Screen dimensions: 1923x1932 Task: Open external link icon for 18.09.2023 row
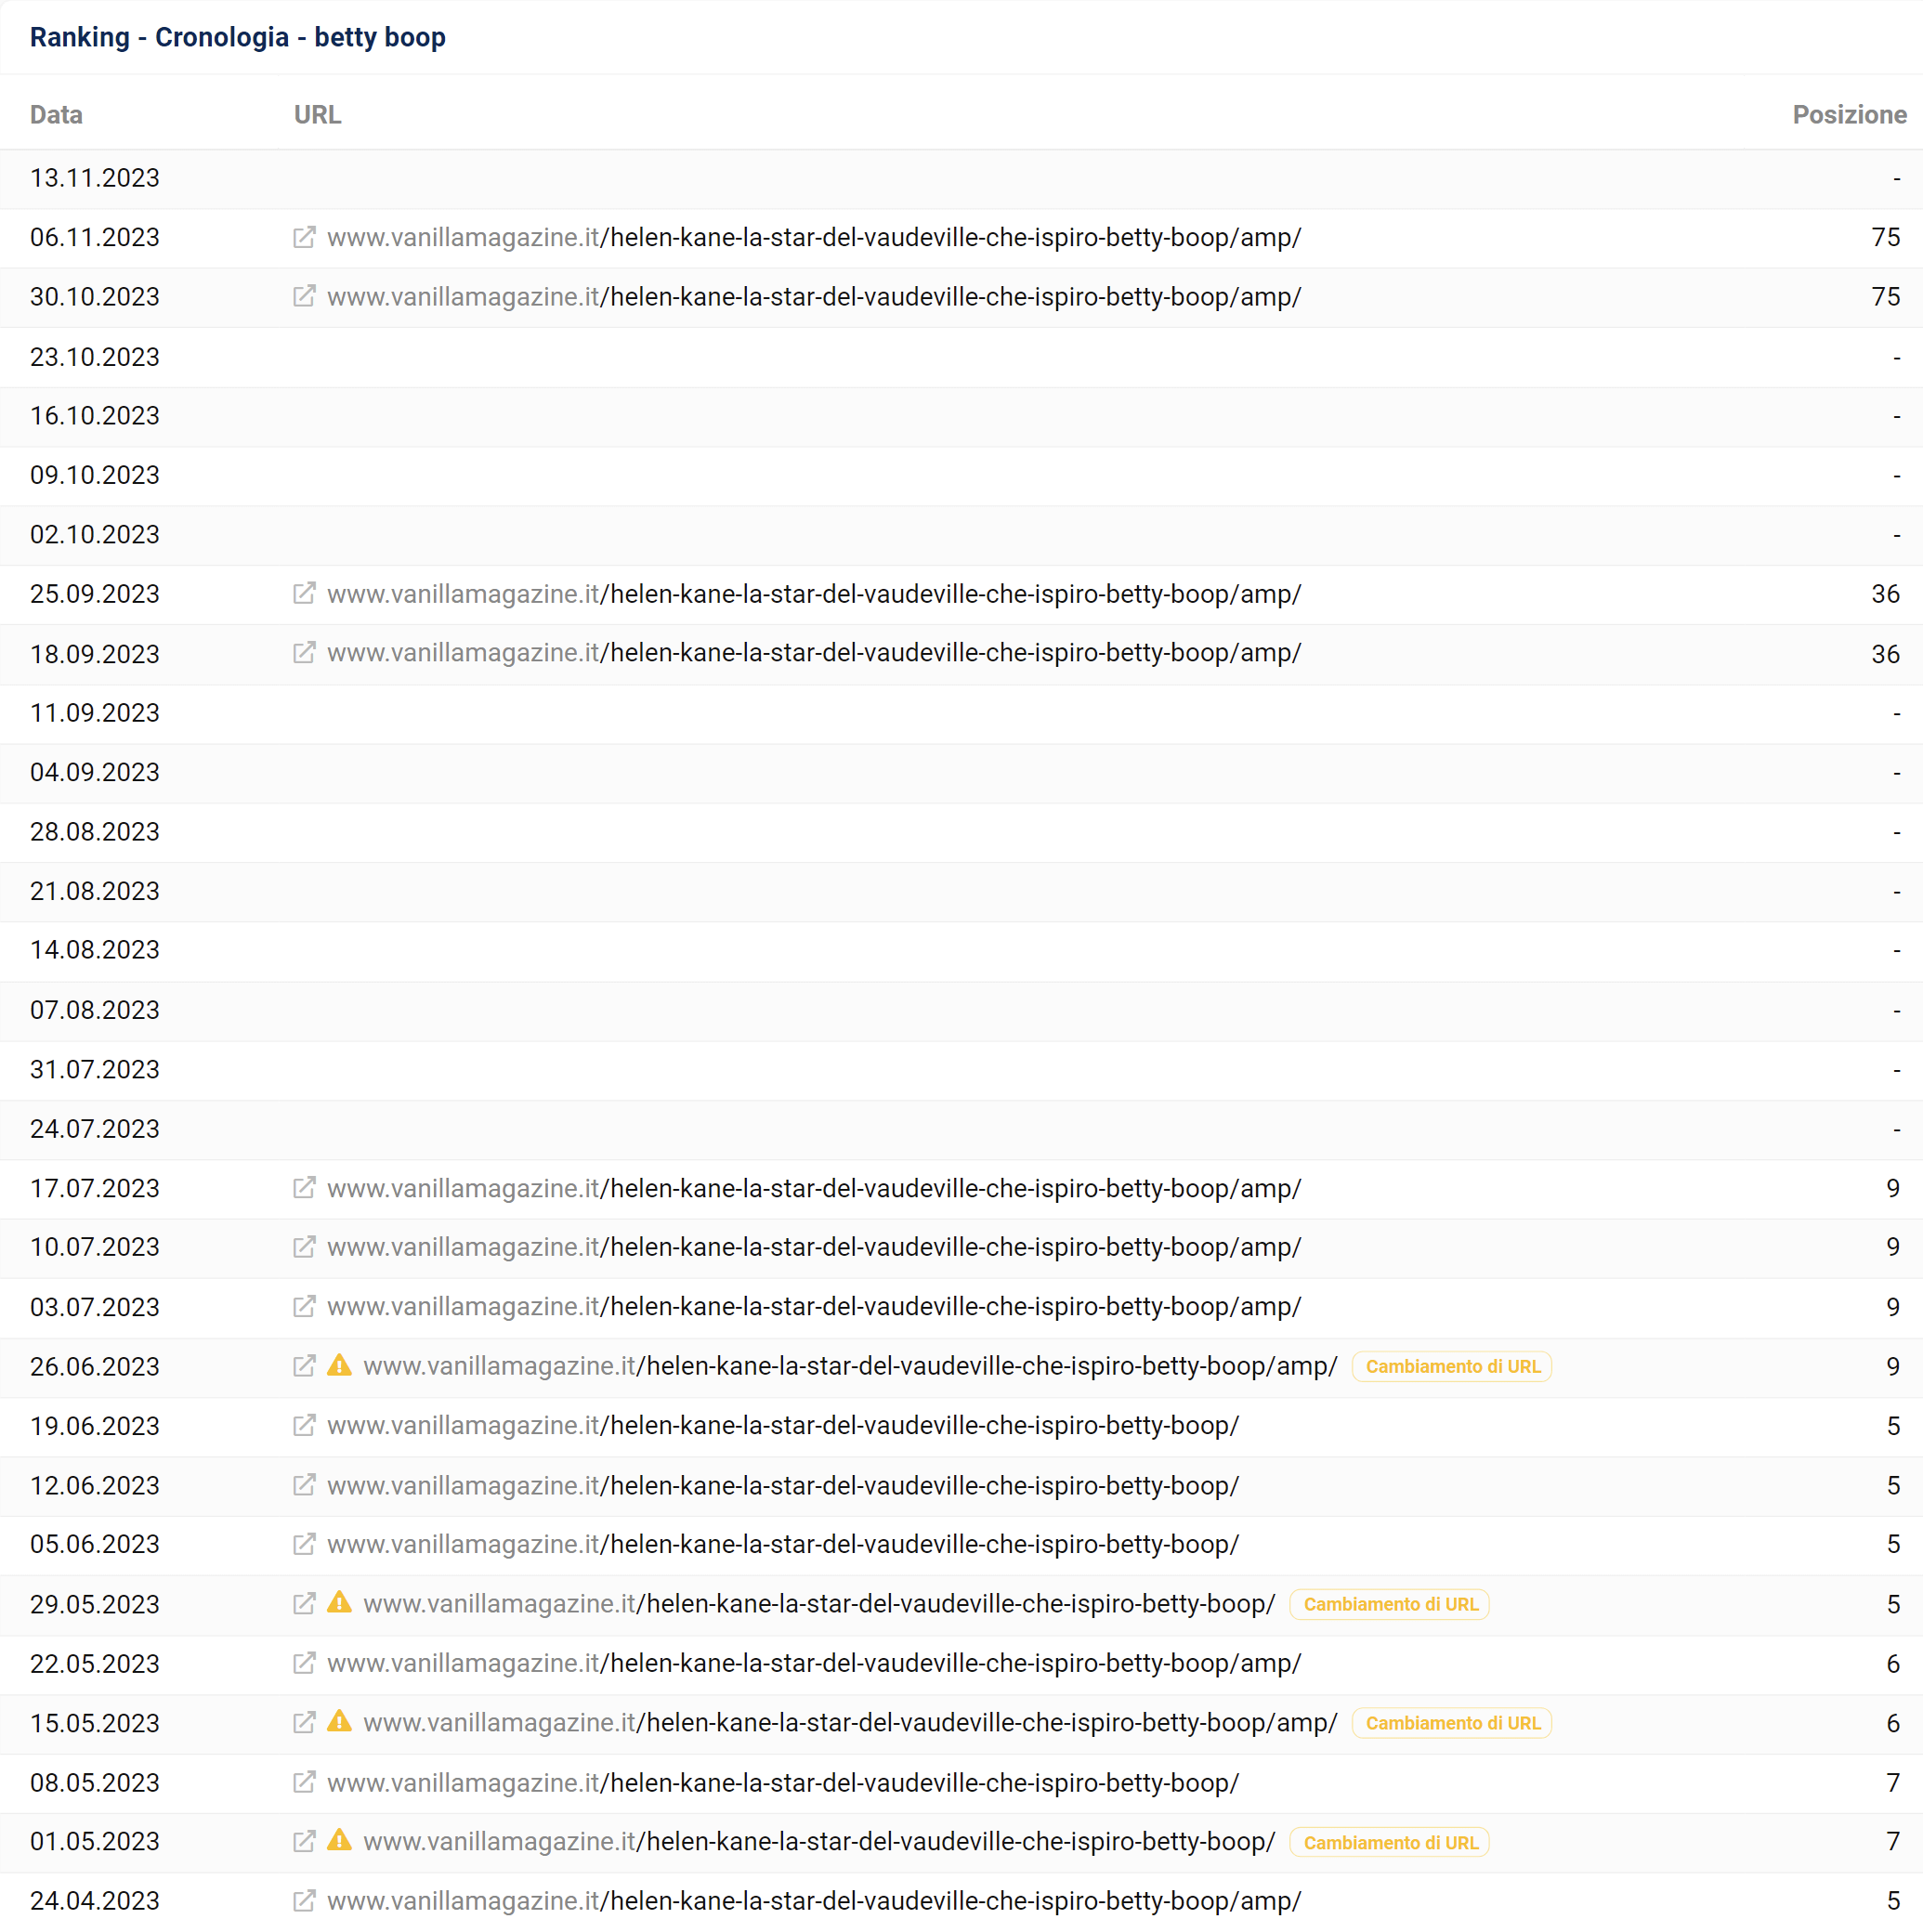tap(304, 653)
